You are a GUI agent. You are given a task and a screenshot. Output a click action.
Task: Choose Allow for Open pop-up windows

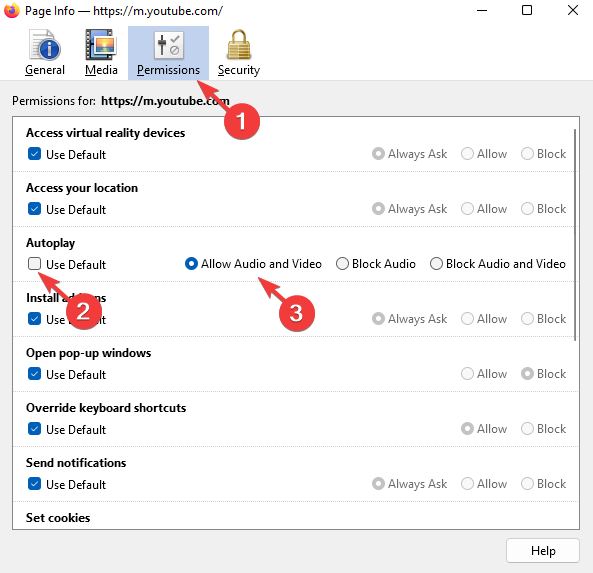467,374
